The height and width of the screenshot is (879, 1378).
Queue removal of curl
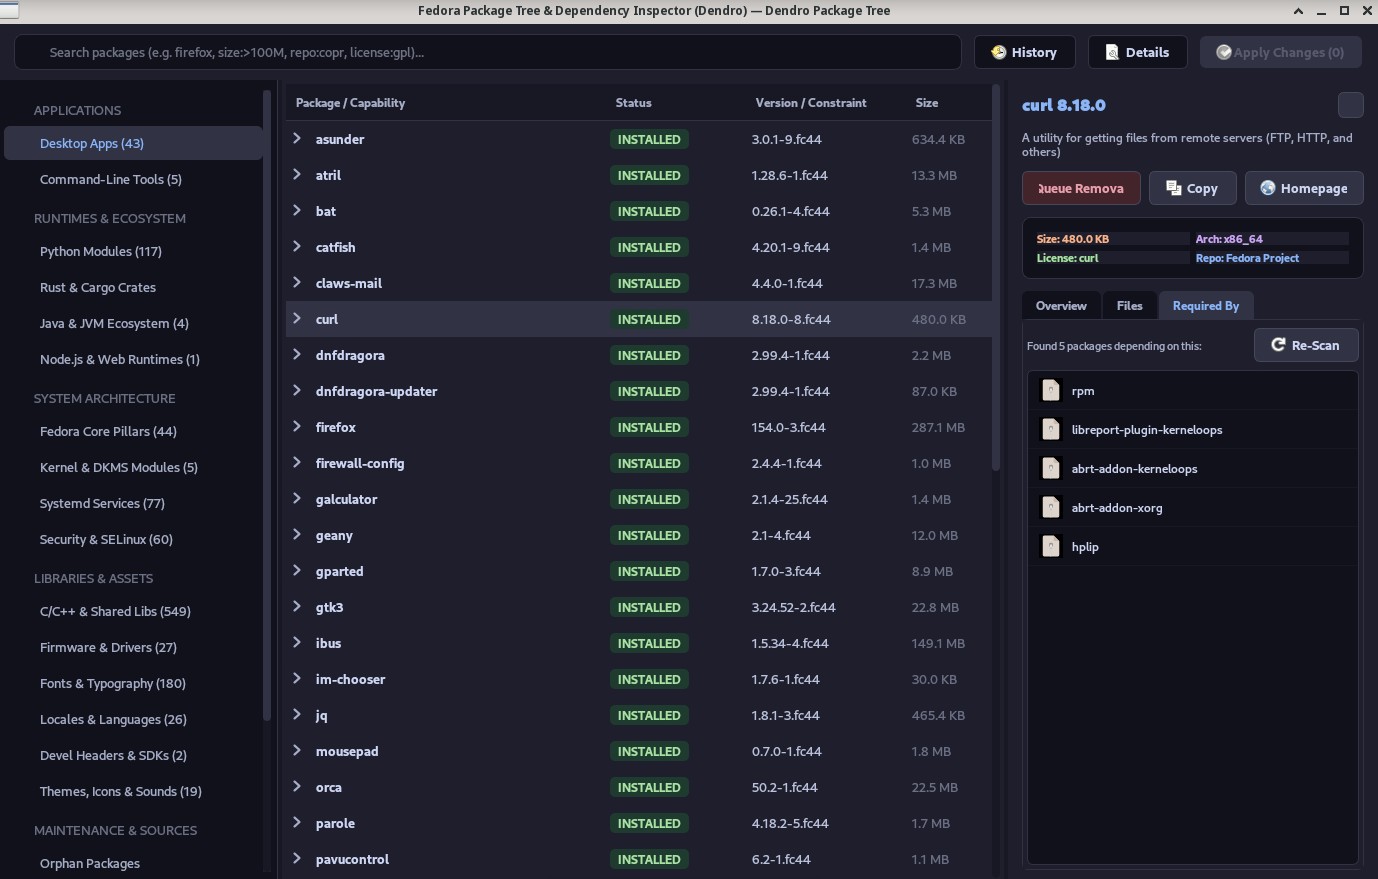[1081, 188]
